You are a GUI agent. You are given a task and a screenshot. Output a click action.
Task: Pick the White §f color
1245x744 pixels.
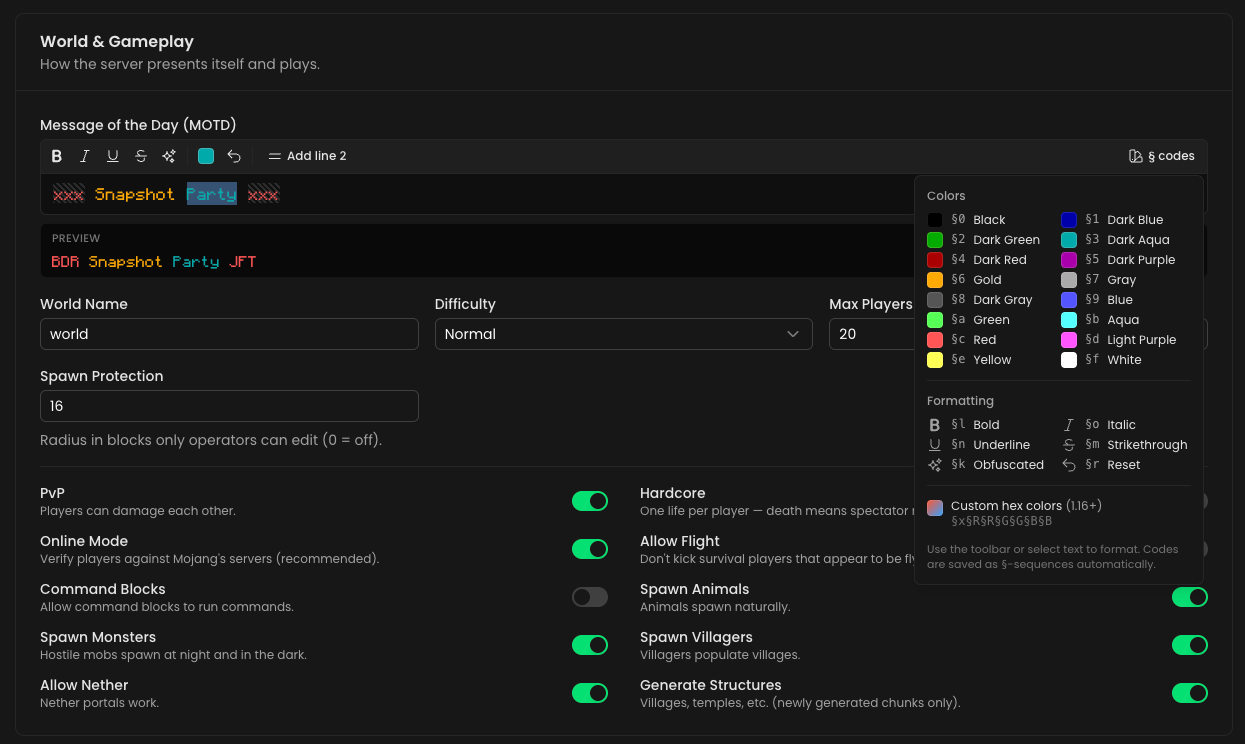pos(1101,360)
